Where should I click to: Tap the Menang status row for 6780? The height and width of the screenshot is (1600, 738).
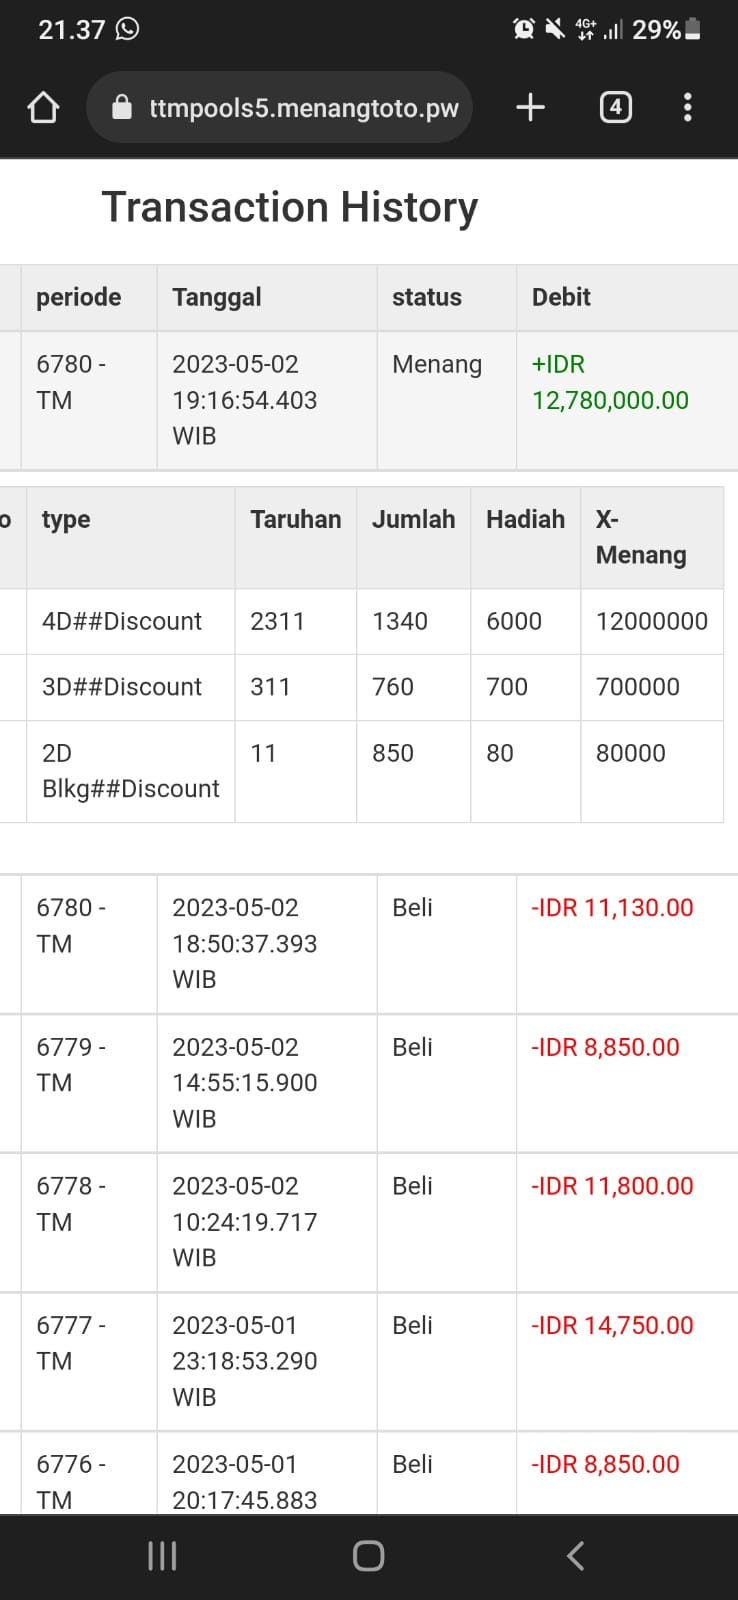click(437, 364)
